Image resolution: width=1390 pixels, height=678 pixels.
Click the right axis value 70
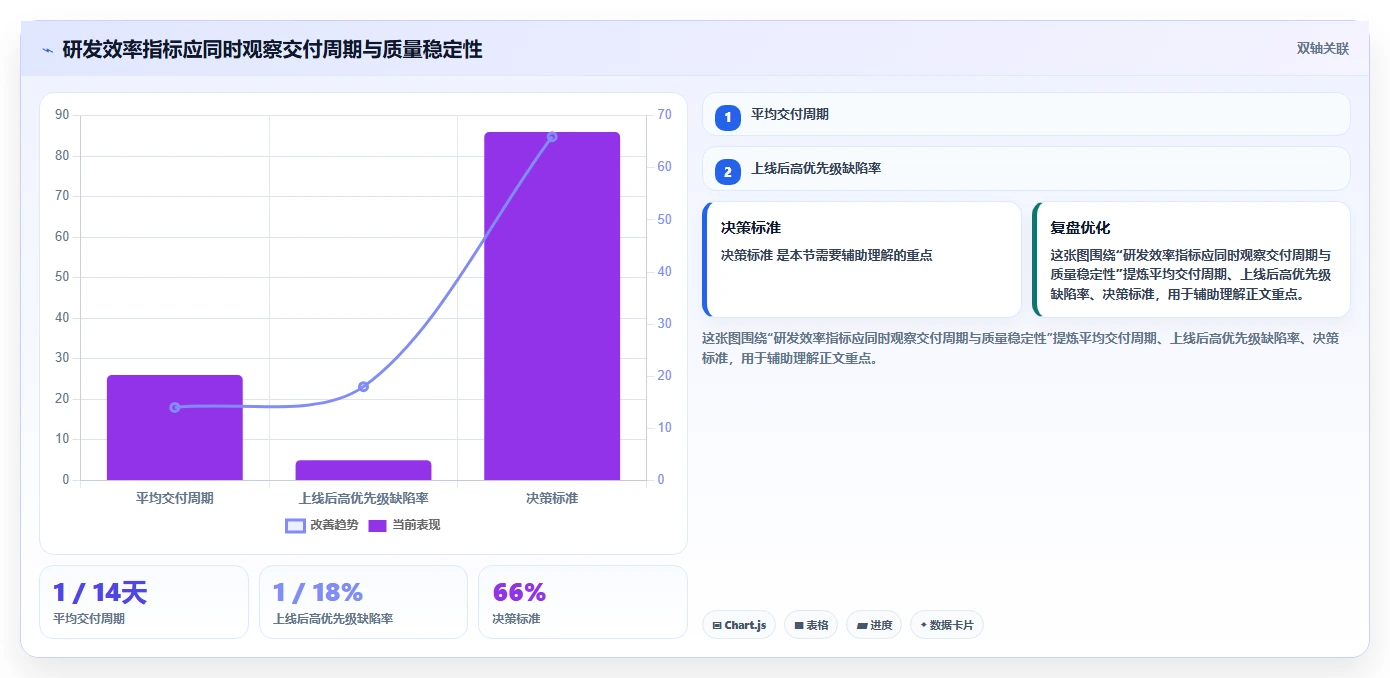665,115
